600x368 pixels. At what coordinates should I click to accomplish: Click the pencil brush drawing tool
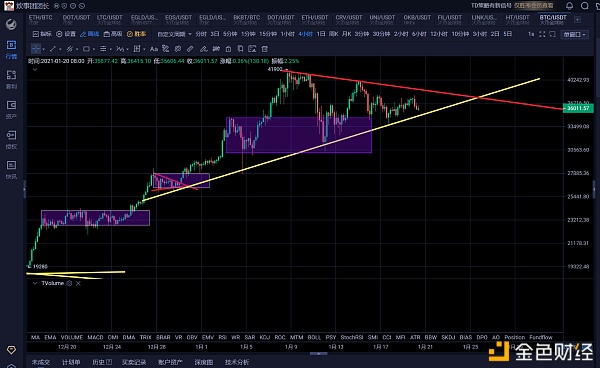tap(204, 49)
